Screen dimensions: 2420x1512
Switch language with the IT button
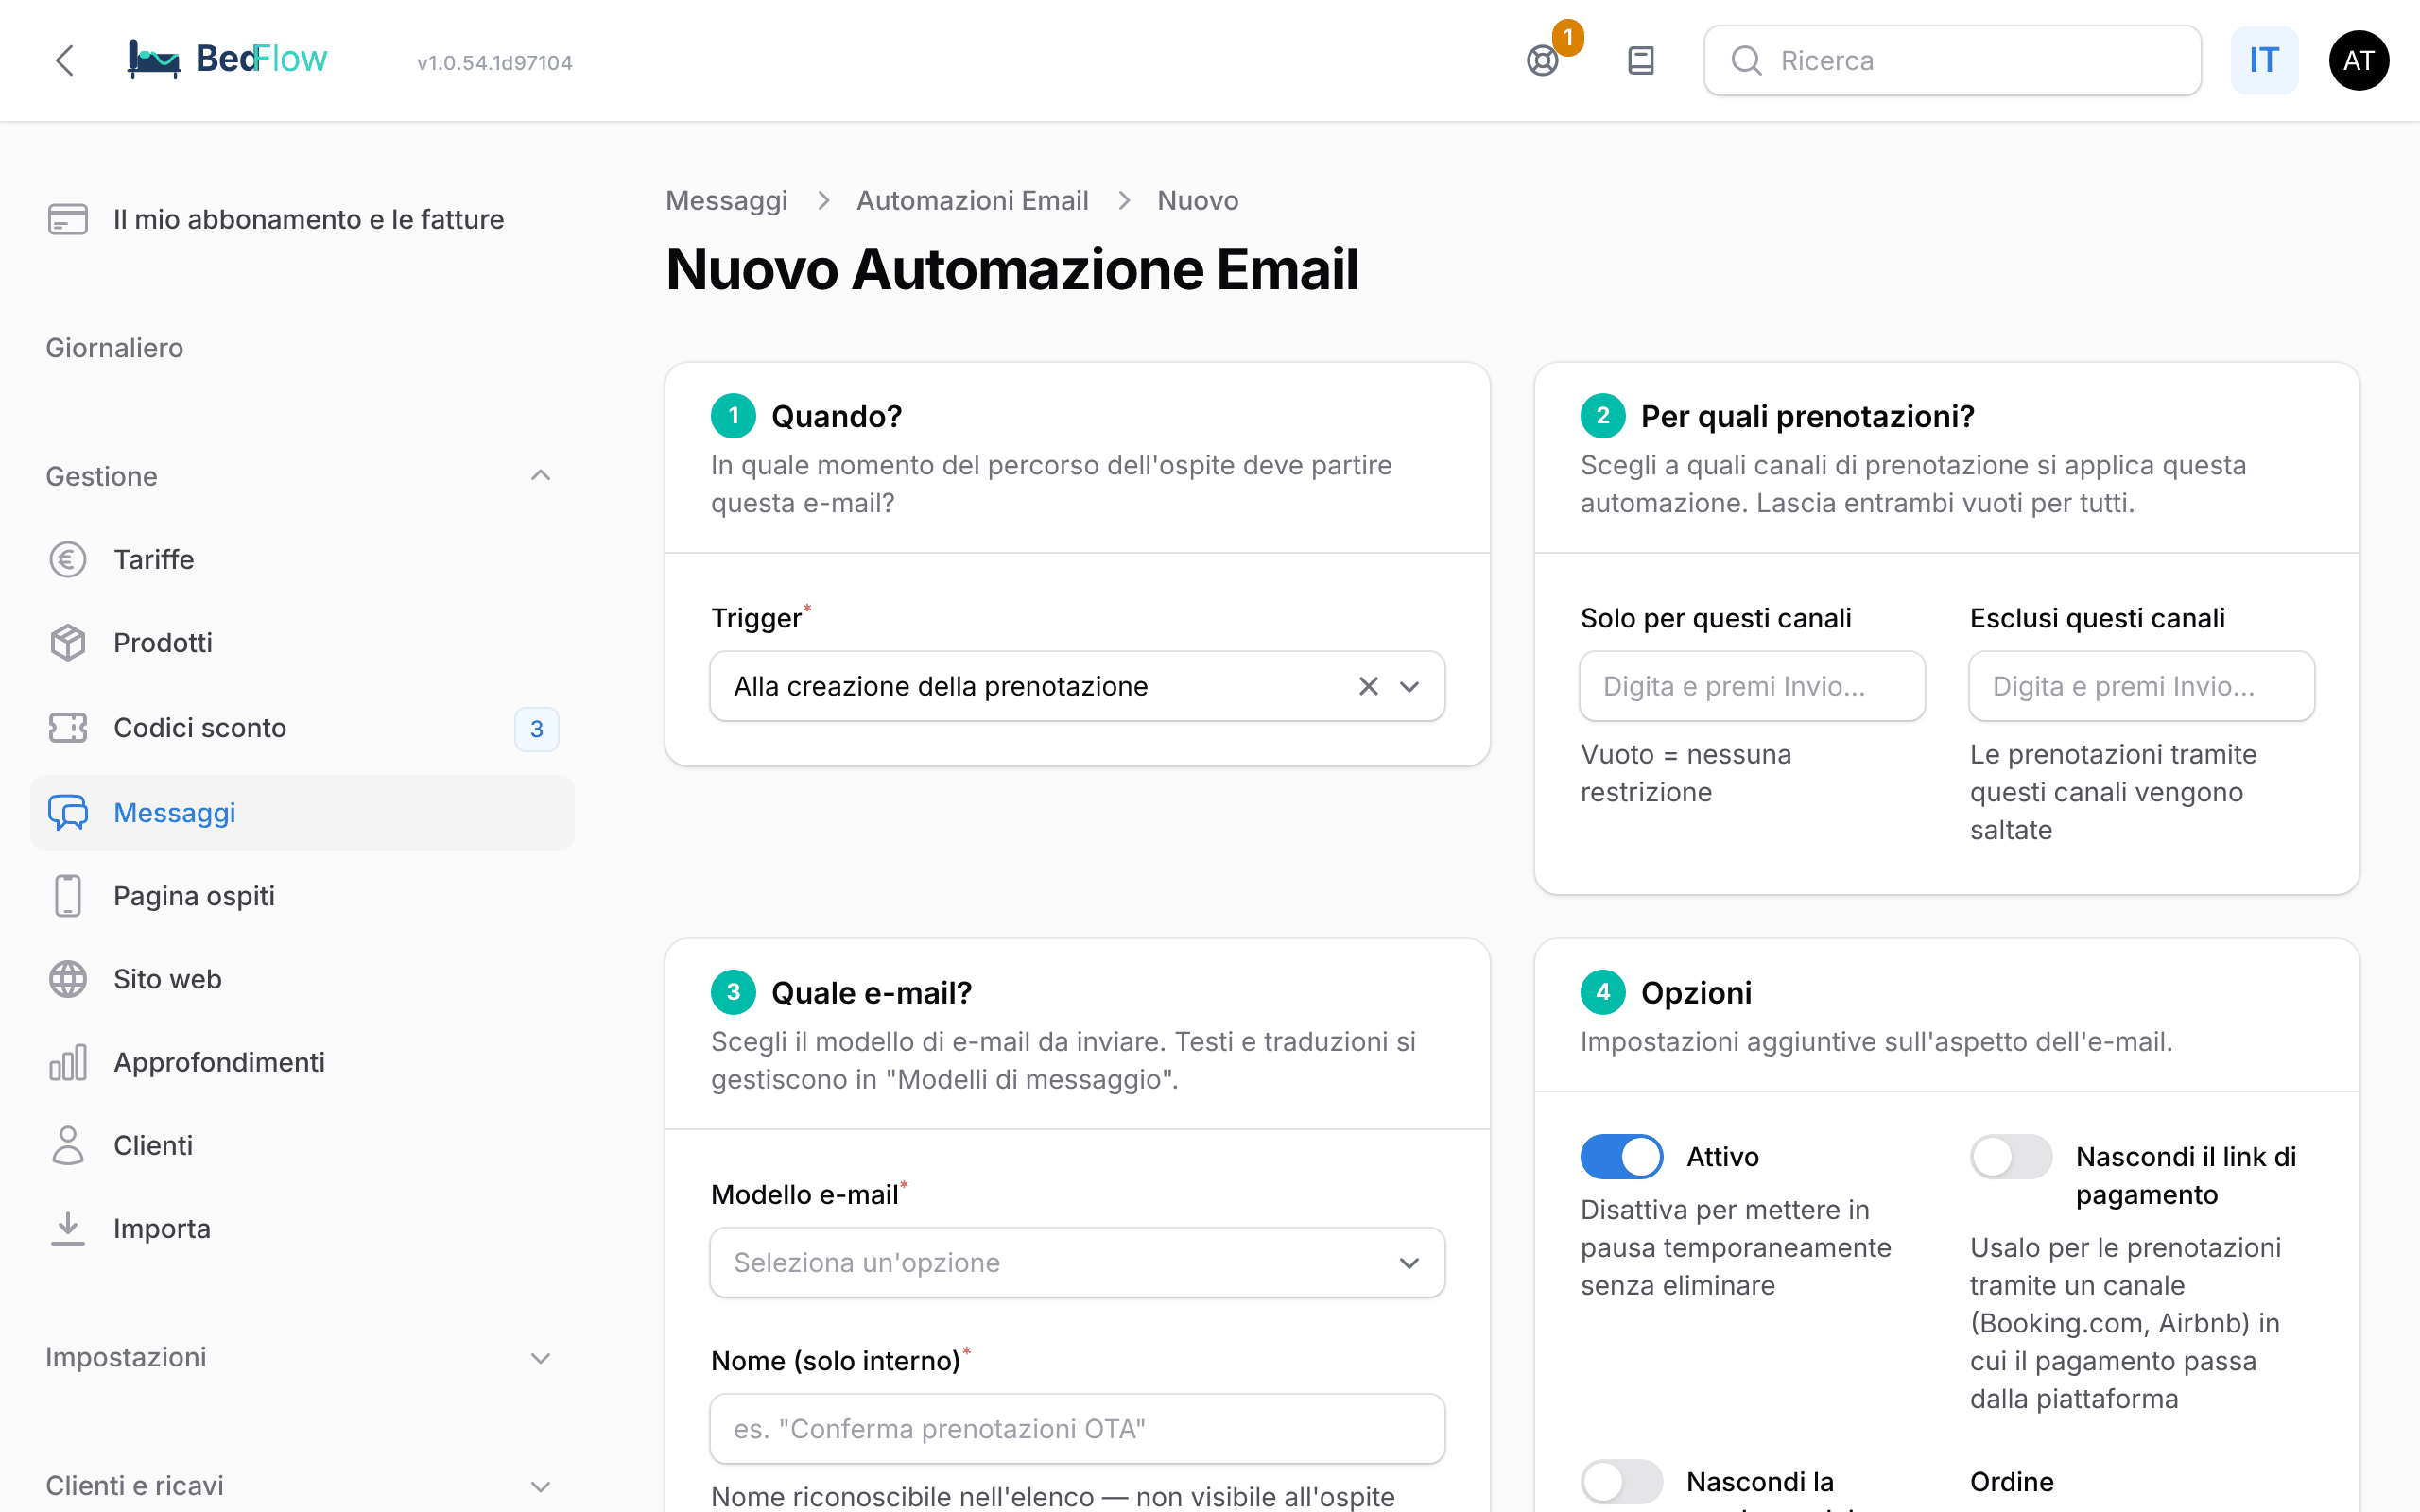tap(2264, 60)
